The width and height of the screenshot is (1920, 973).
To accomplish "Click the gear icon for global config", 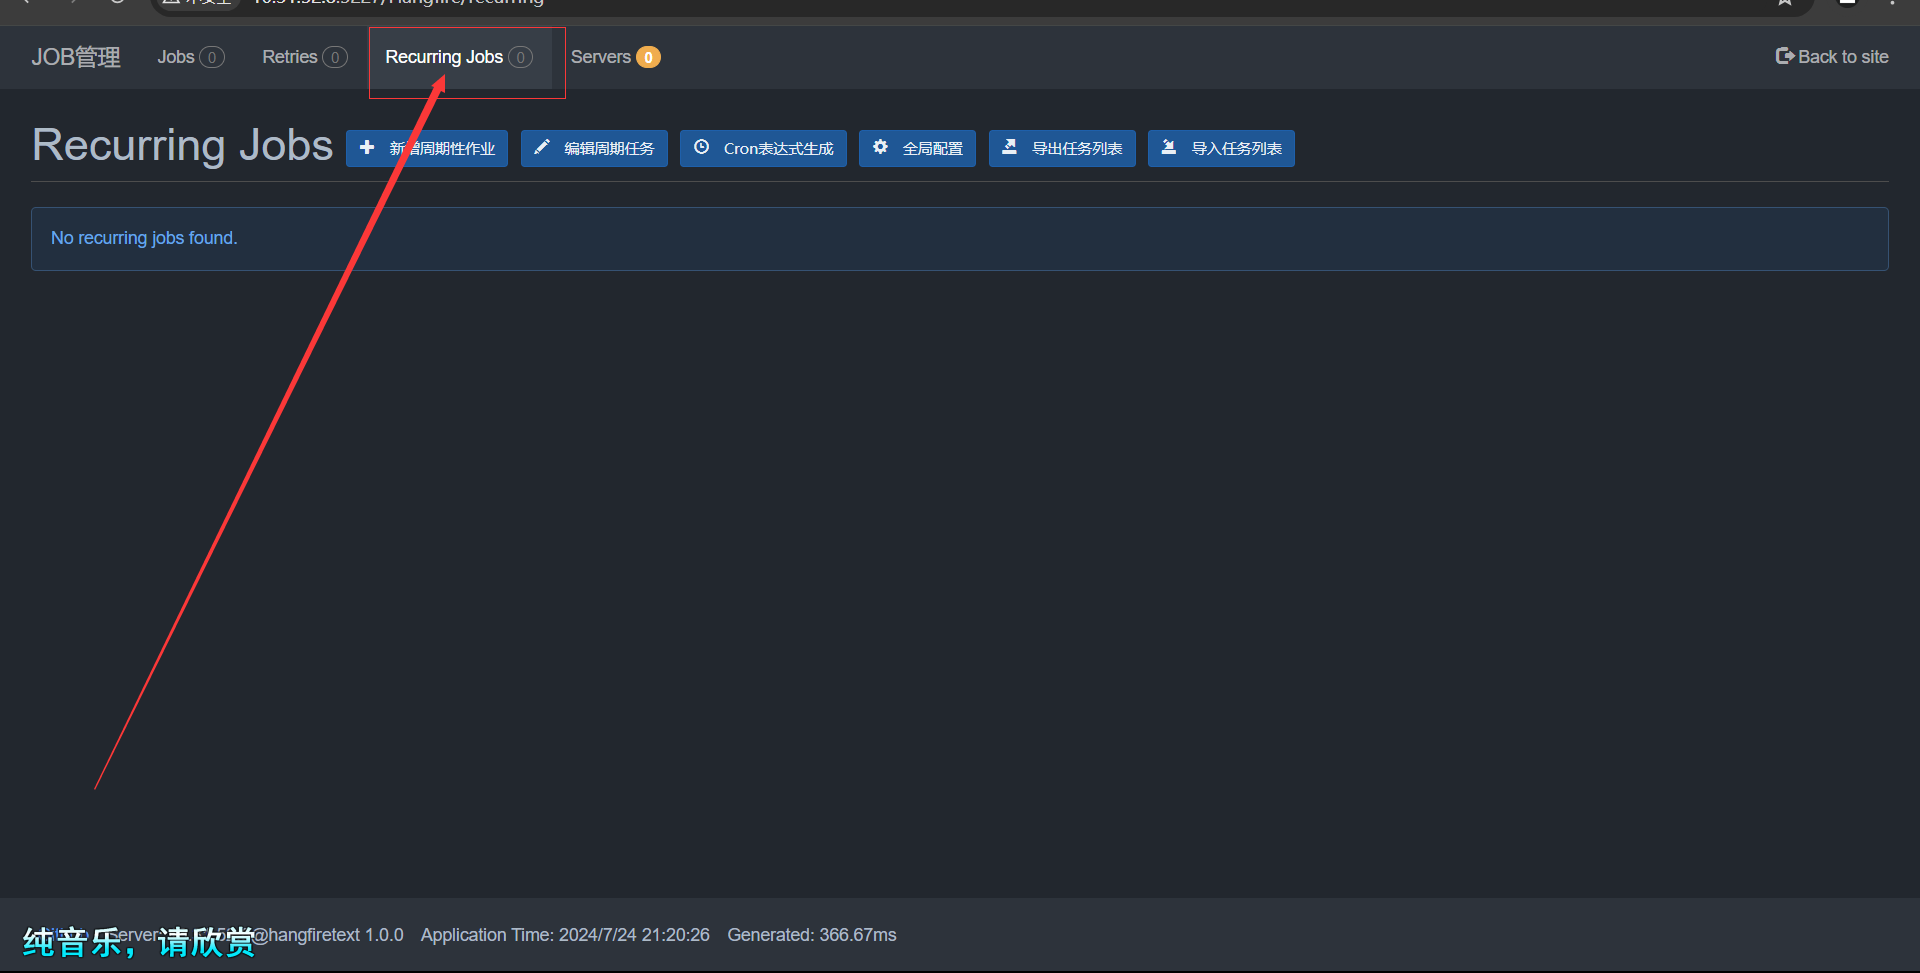I will [x=880, y=147].
